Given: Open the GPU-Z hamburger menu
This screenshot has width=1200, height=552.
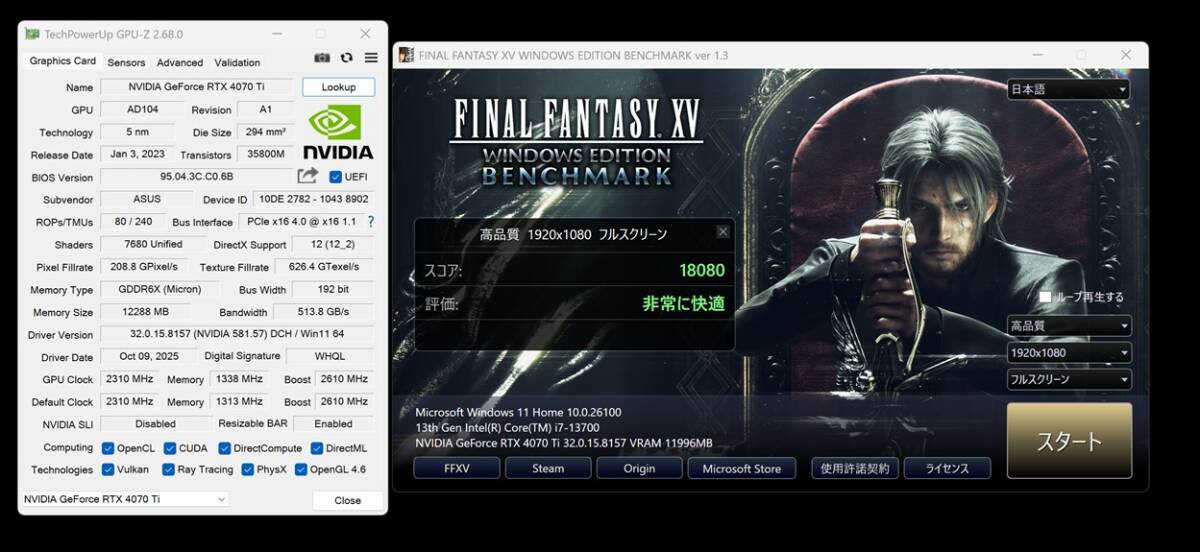Looking at the screenshot, I should click(x=371, y=59).
